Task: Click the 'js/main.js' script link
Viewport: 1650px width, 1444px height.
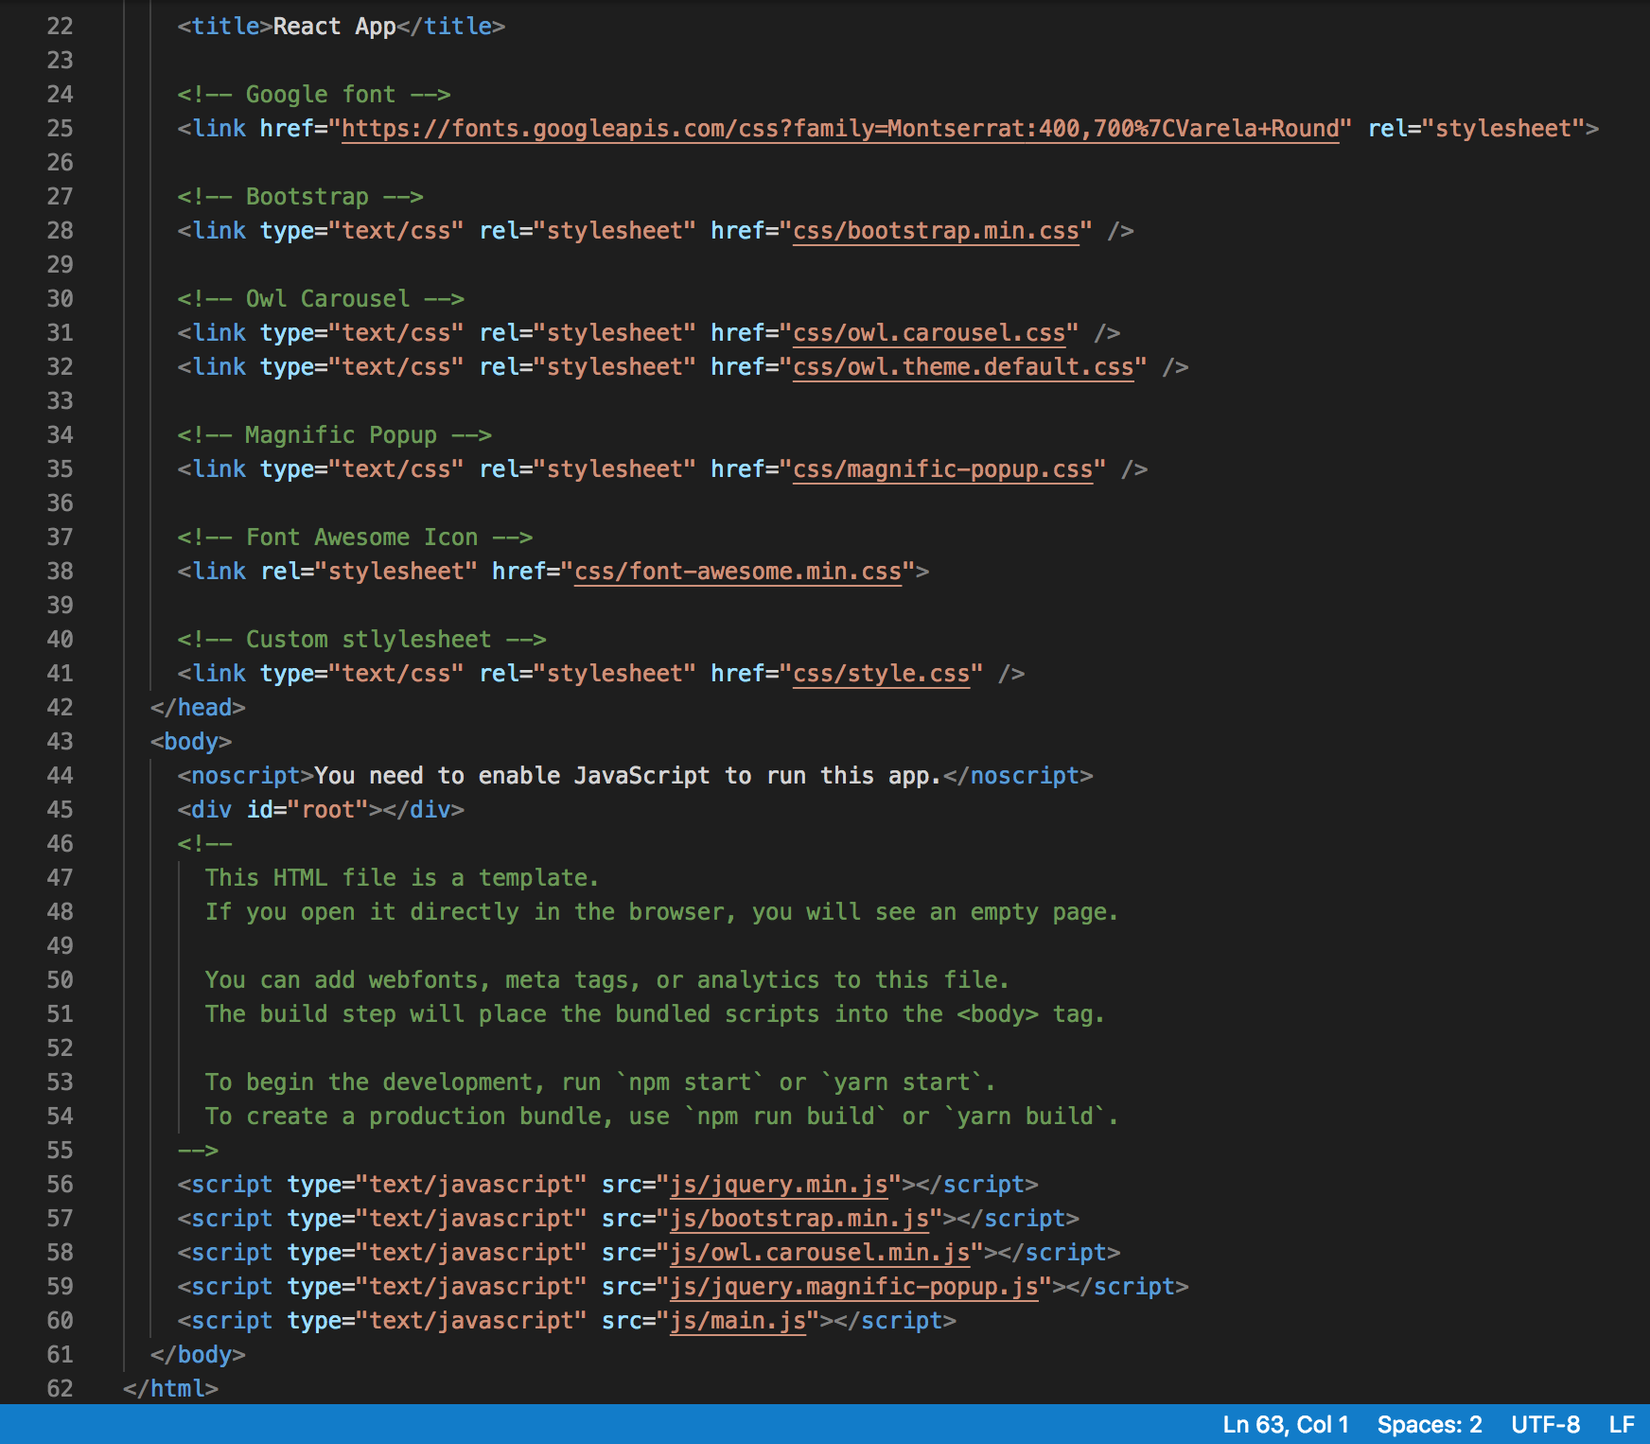Action: coord(738,1320)
